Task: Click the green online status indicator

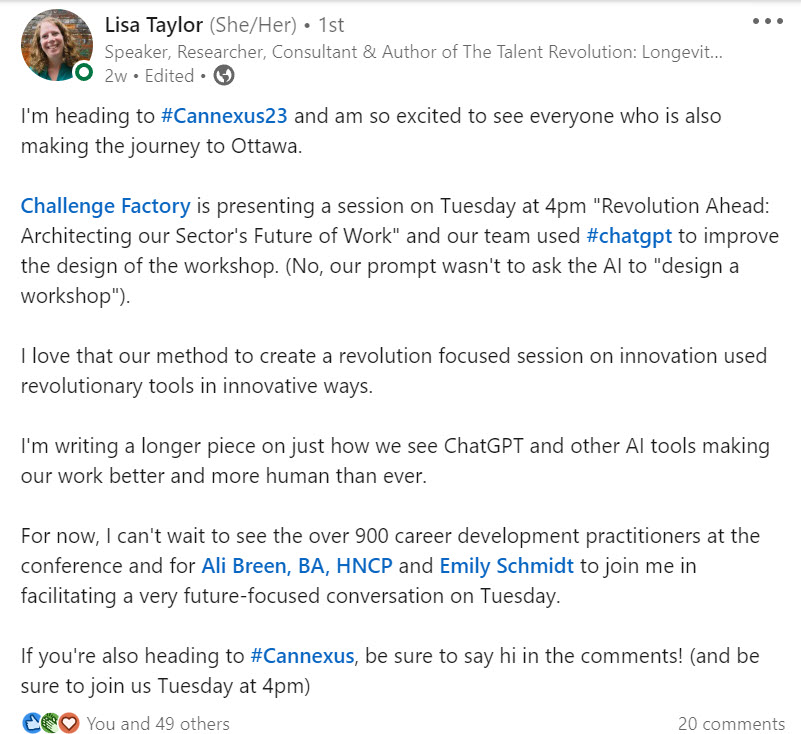Action: pyautogui.click(x=85, y=73)
